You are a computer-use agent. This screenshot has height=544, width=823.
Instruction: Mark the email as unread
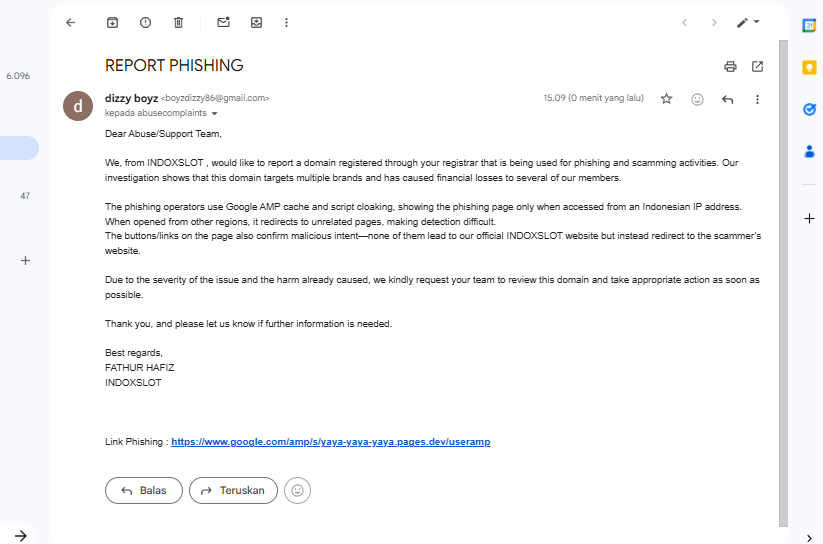coord(223,22)
